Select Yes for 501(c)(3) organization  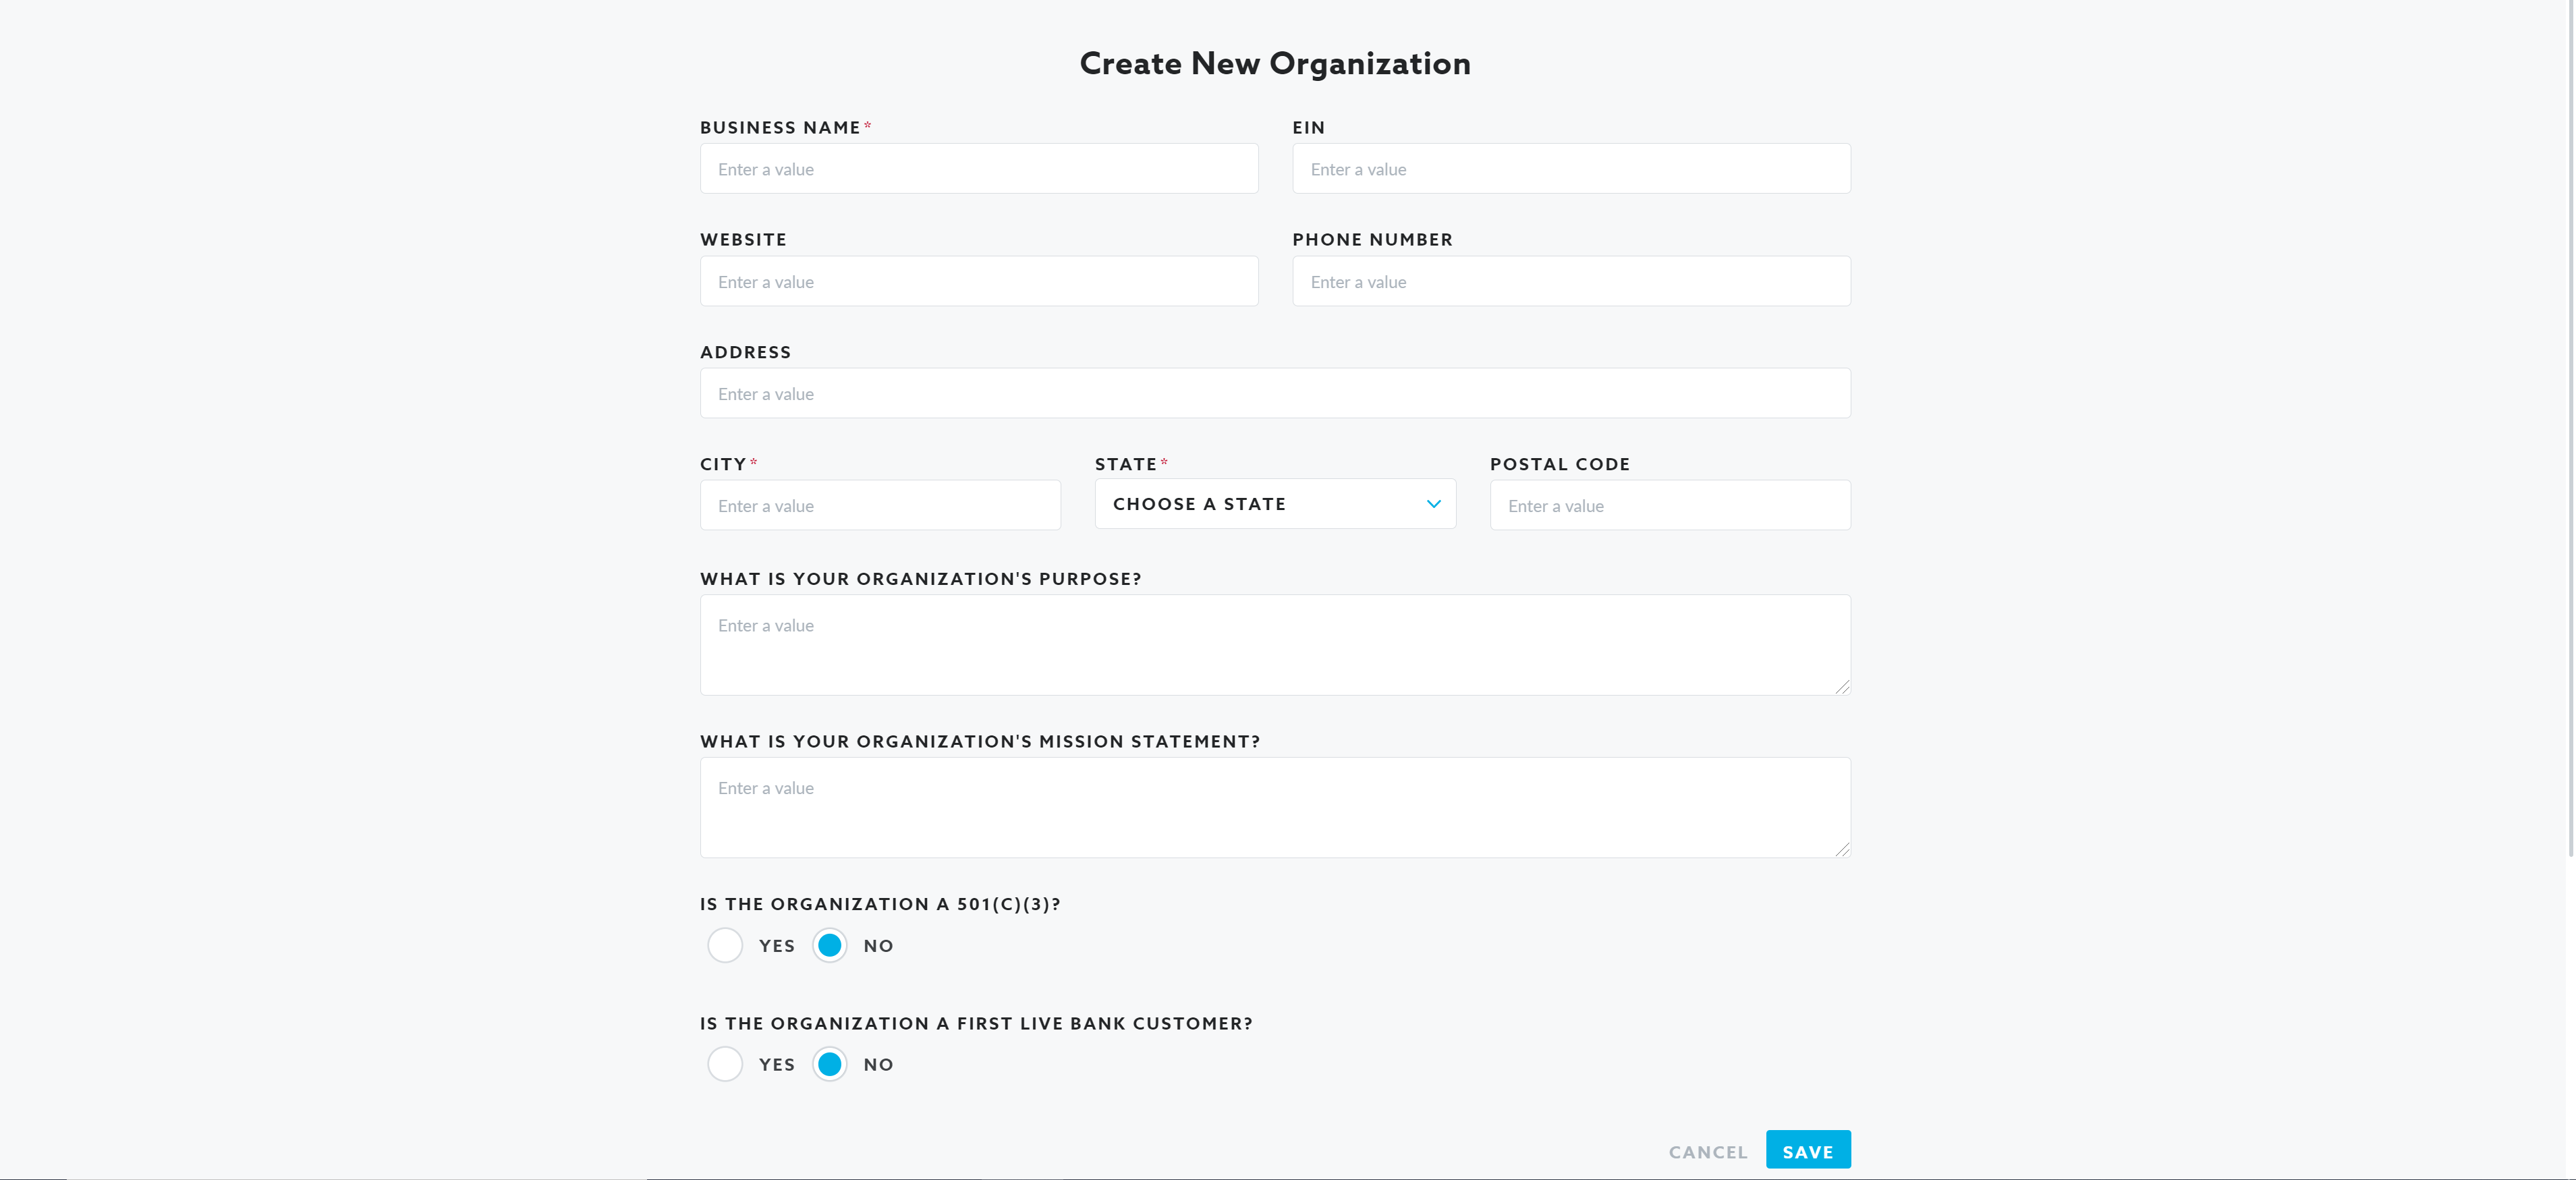(725, 945)
